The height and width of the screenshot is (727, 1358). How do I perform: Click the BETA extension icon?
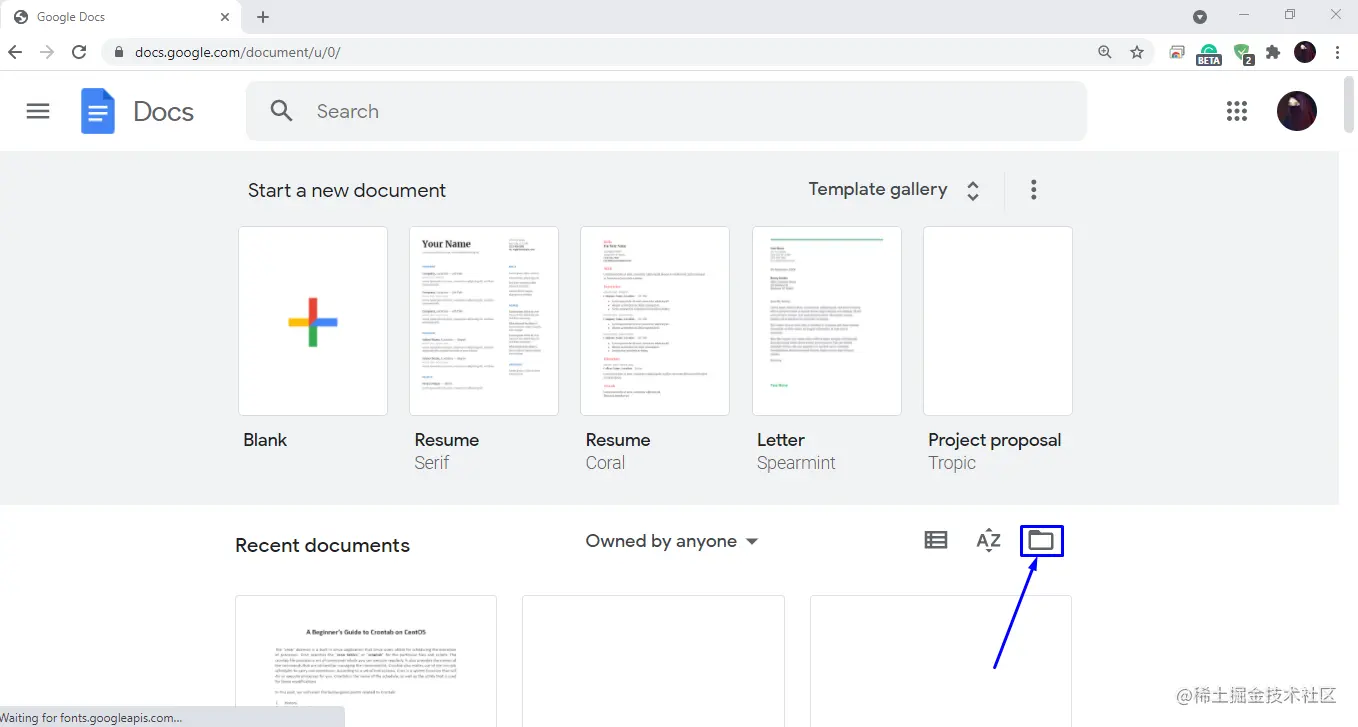pyautogui.click(x=1209, y=54)
